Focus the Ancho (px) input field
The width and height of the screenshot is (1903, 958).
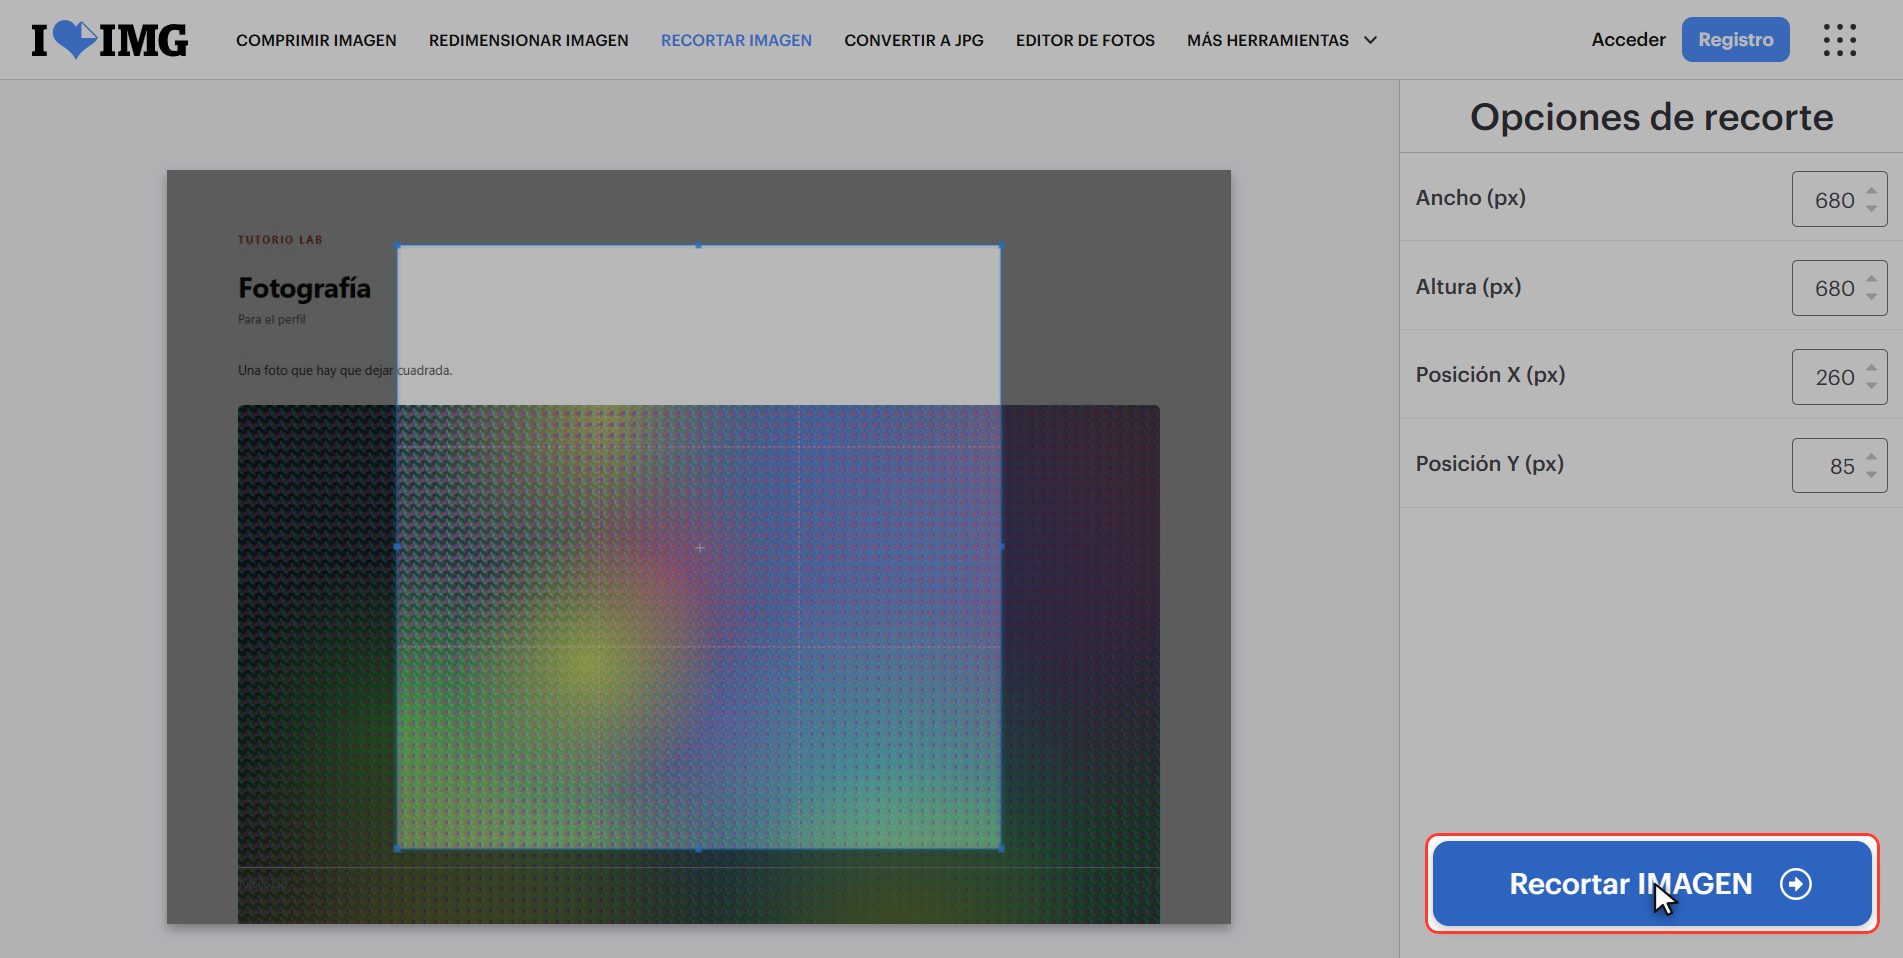coord(1839,199)
